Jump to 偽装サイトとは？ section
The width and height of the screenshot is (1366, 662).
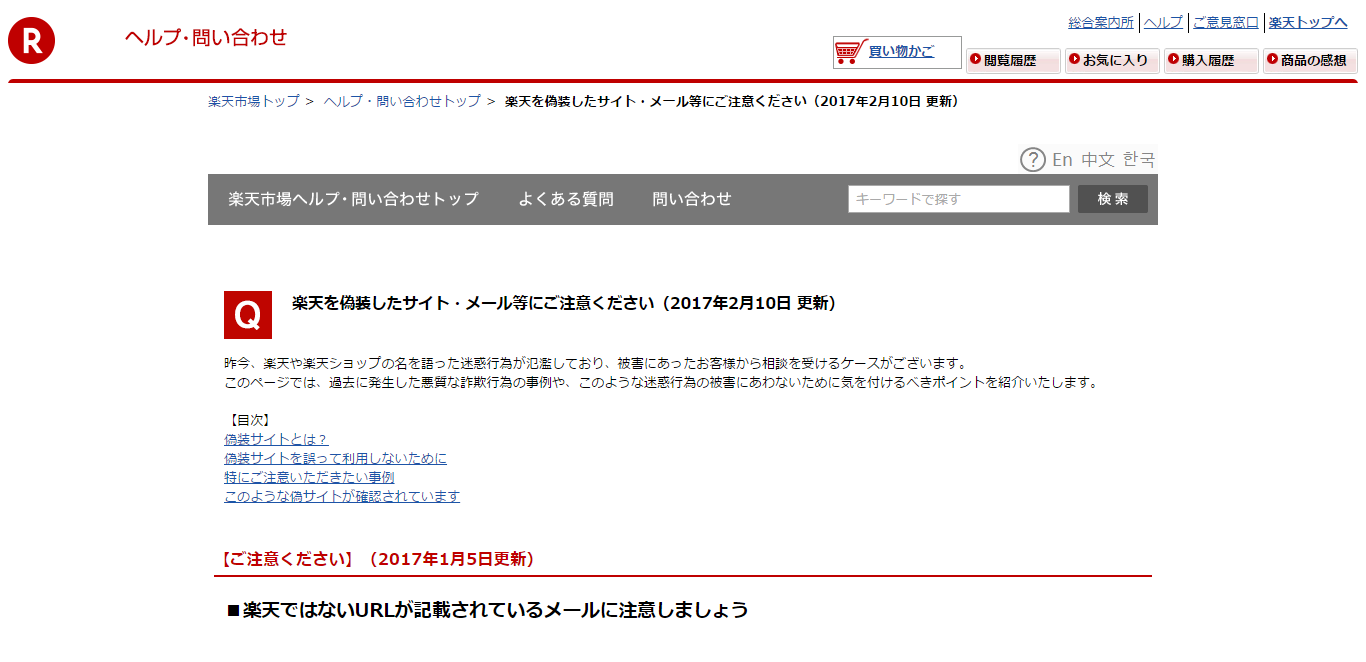click(x=276, y=439)
